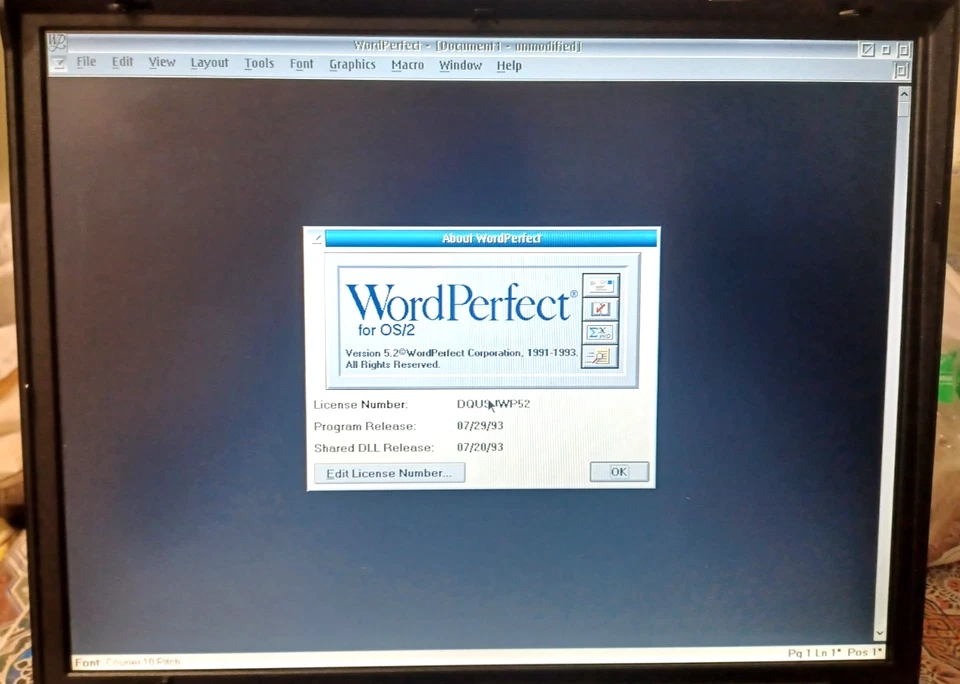Click Edit License Number button
The width and height of the screenshot is (960, 684).
point(389,472)
